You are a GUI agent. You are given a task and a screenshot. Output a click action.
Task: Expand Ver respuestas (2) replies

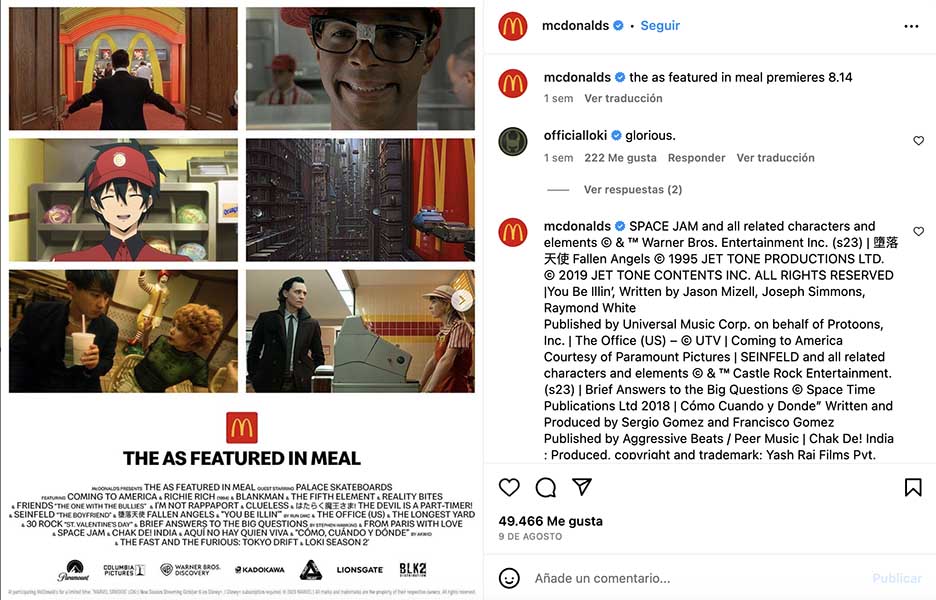tap(633, 189)
